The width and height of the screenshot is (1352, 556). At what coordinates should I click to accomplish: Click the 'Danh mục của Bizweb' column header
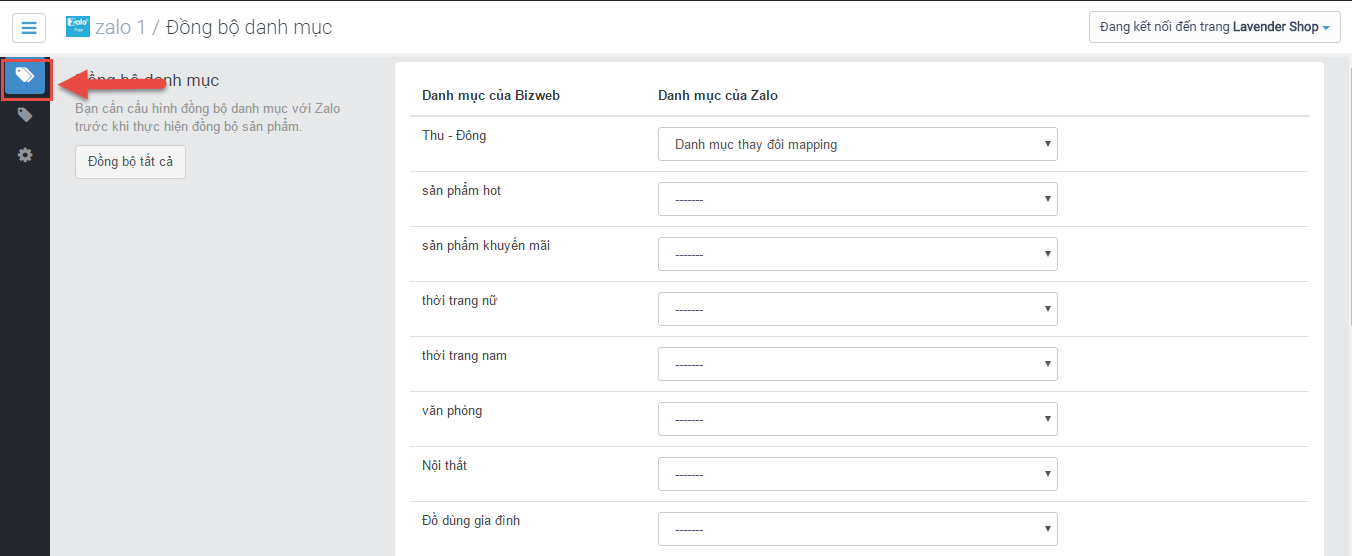coord(491,95)
